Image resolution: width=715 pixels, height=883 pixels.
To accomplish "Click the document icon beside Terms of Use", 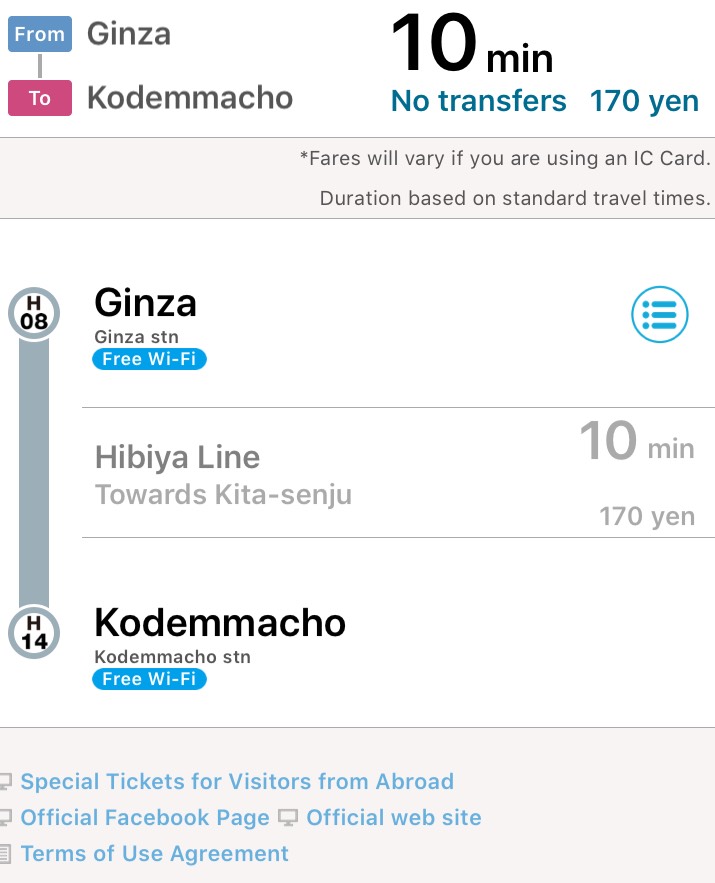I will (6, 854).
